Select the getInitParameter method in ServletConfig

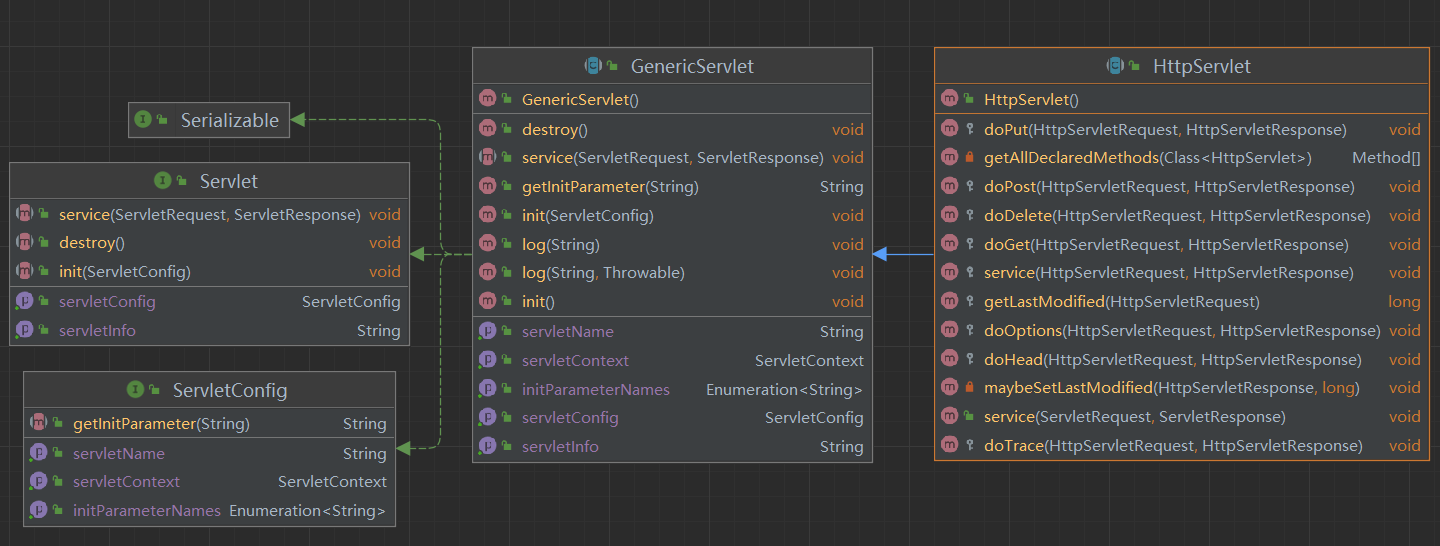pyautogui.click(x=160, y=424)
